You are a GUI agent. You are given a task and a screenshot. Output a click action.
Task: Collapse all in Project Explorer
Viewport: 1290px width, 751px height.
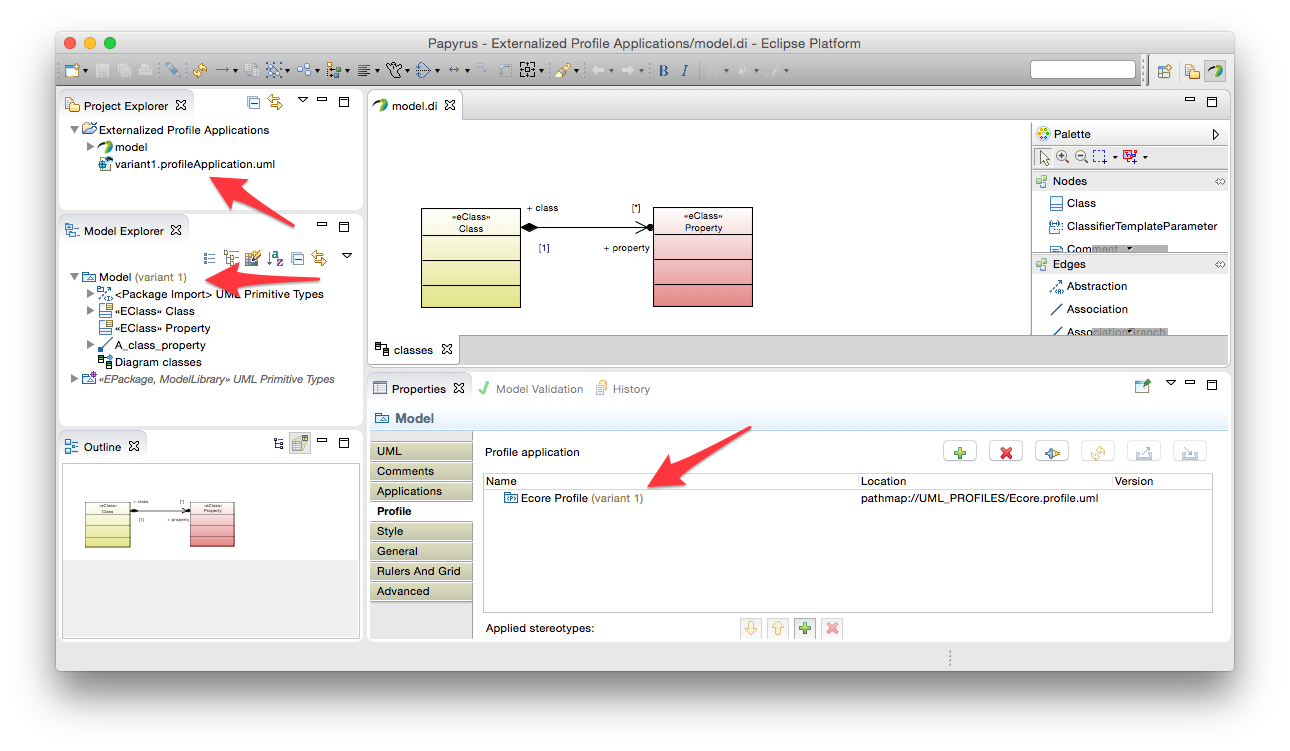[x=254, y=102]
